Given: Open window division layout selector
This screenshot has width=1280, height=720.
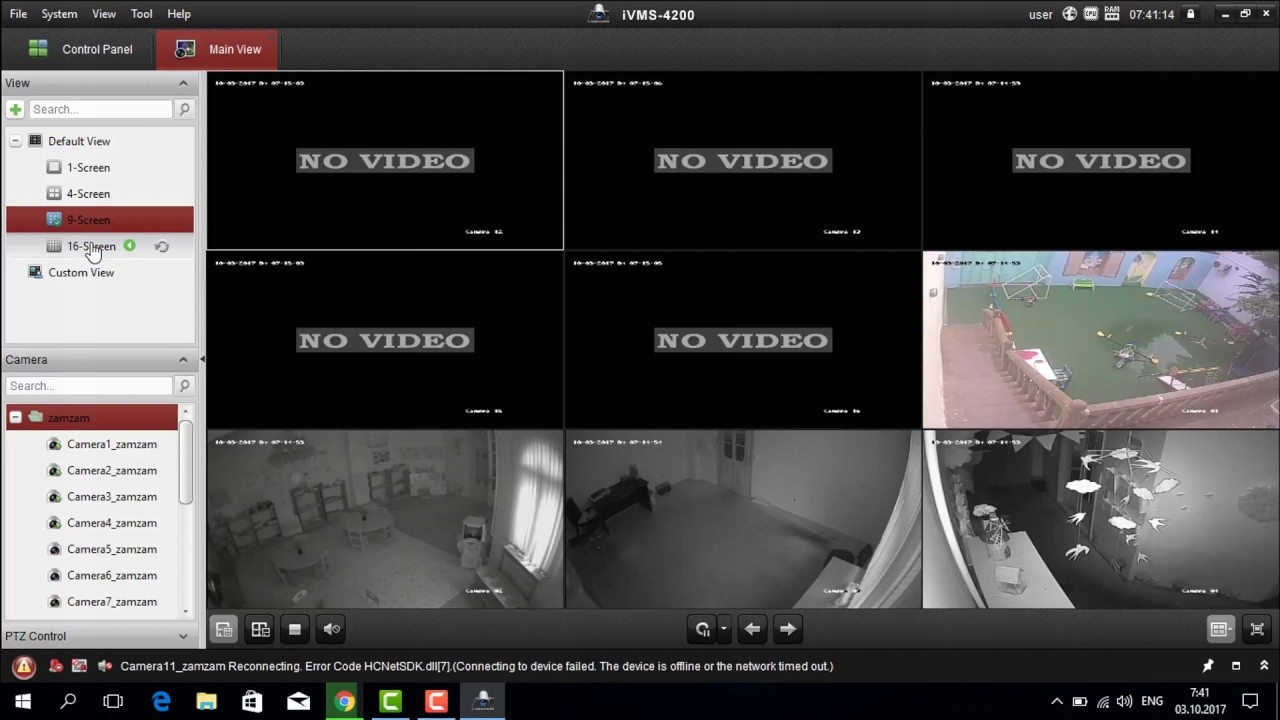Looking at the screenshot, I should 1219,629.
